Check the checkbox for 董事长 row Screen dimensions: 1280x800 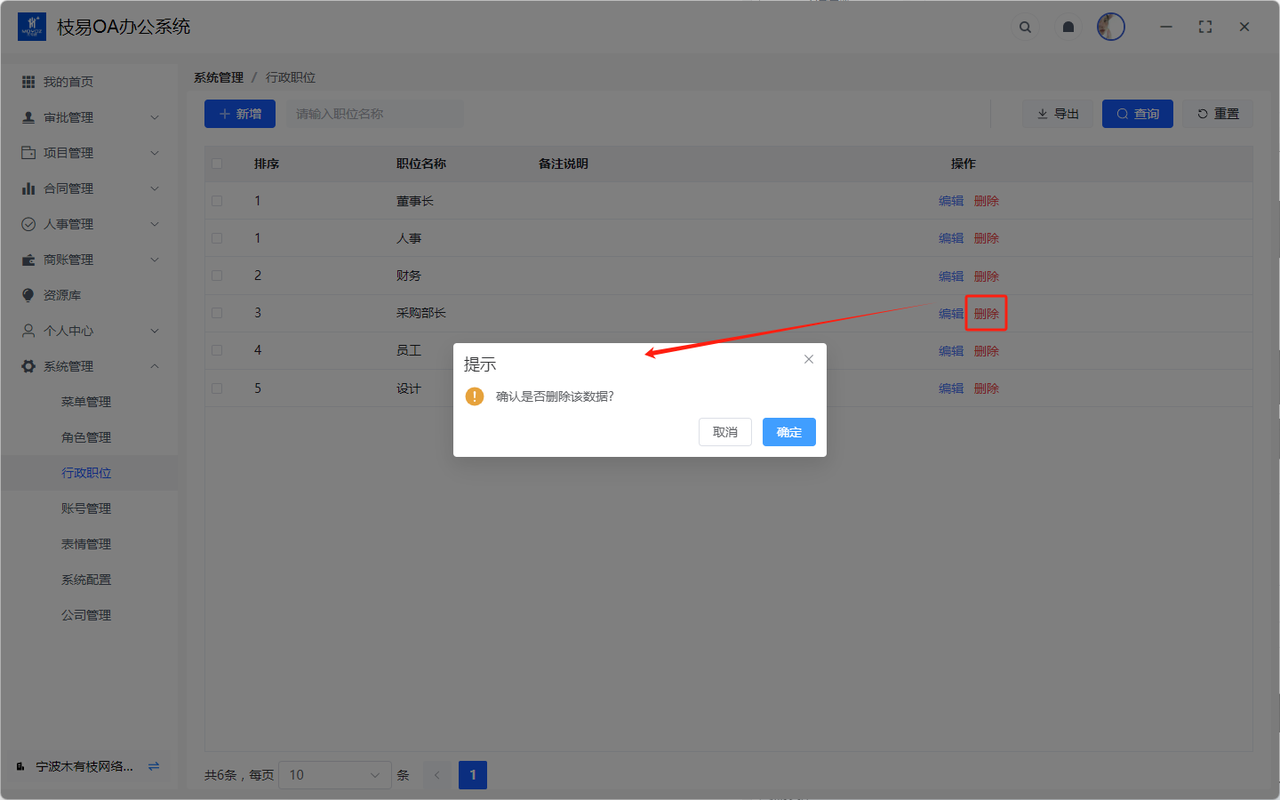217,201
